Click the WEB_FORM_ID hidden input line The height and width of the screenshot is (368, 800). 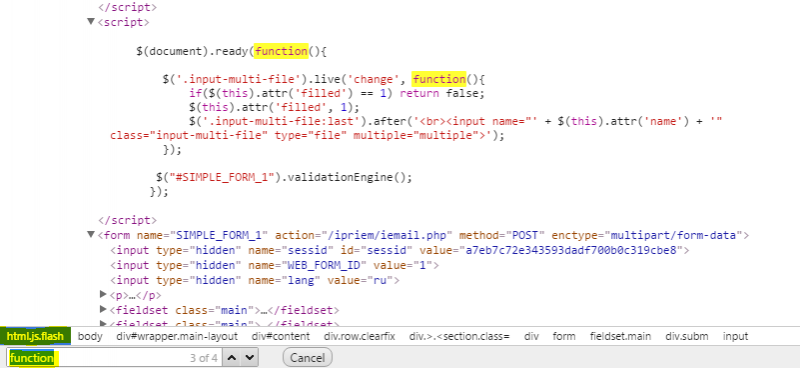[274, 265]
